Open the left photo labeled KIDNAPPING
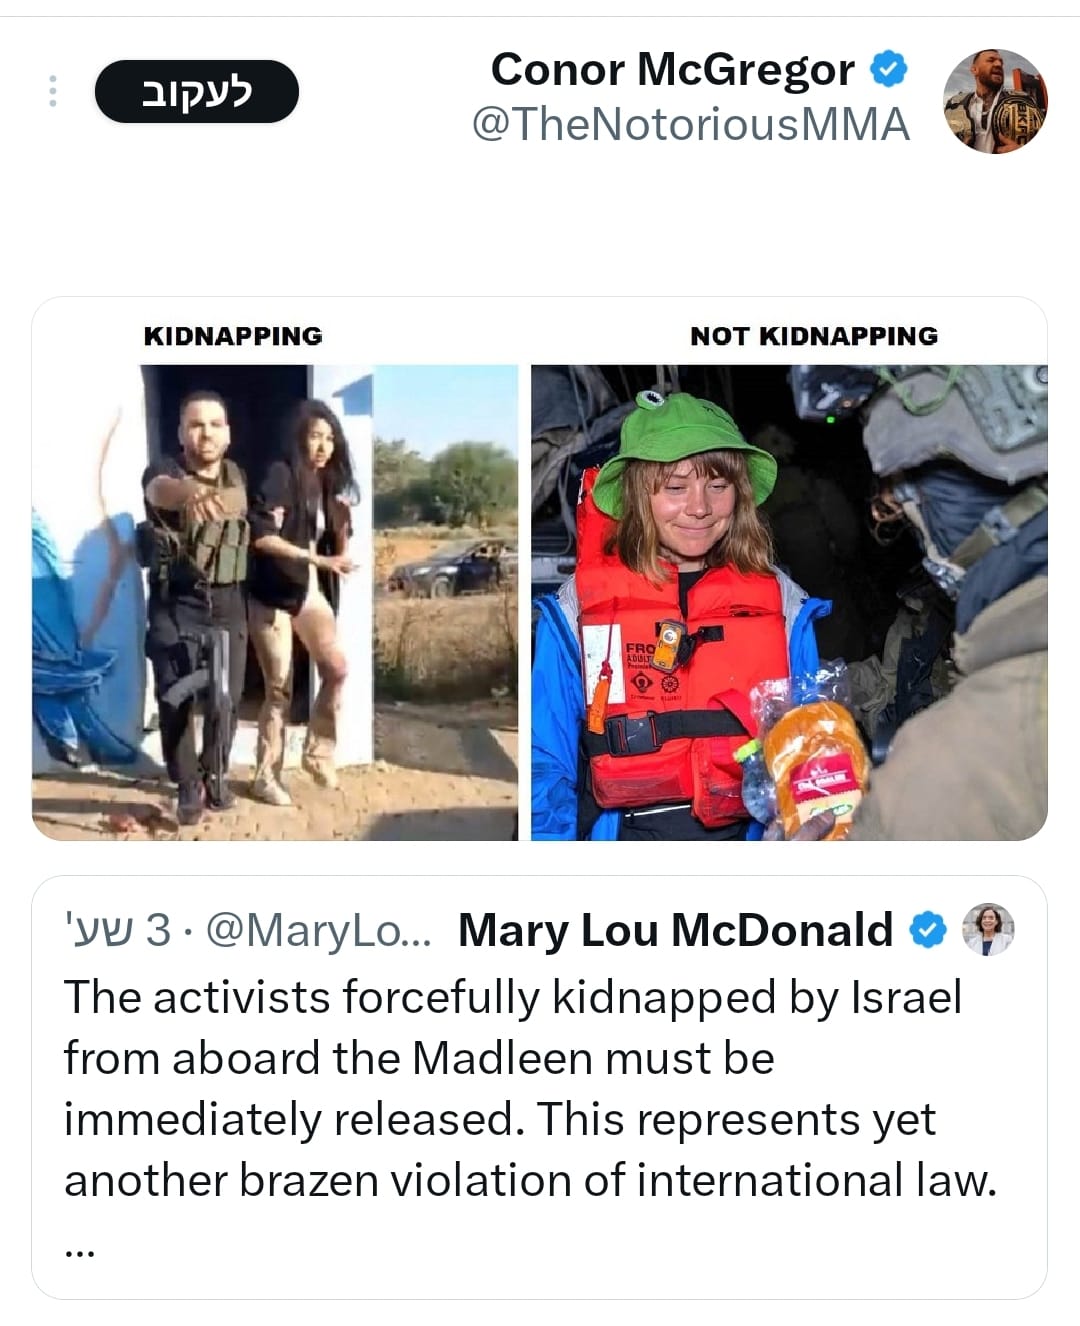 275,602
